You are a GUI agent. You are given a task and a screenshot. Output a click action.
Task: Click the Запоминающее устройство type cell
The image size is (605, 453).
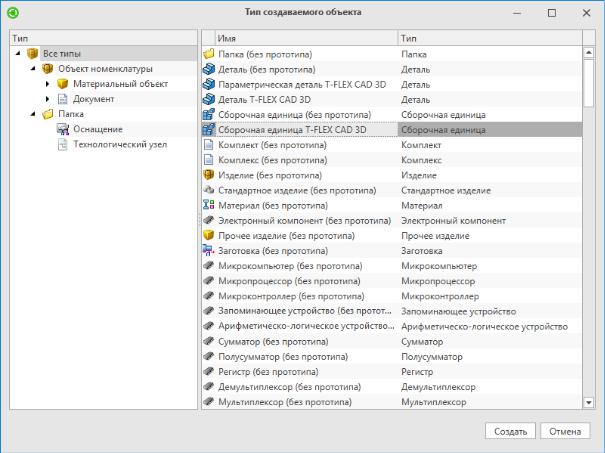(x=490, y=311)
